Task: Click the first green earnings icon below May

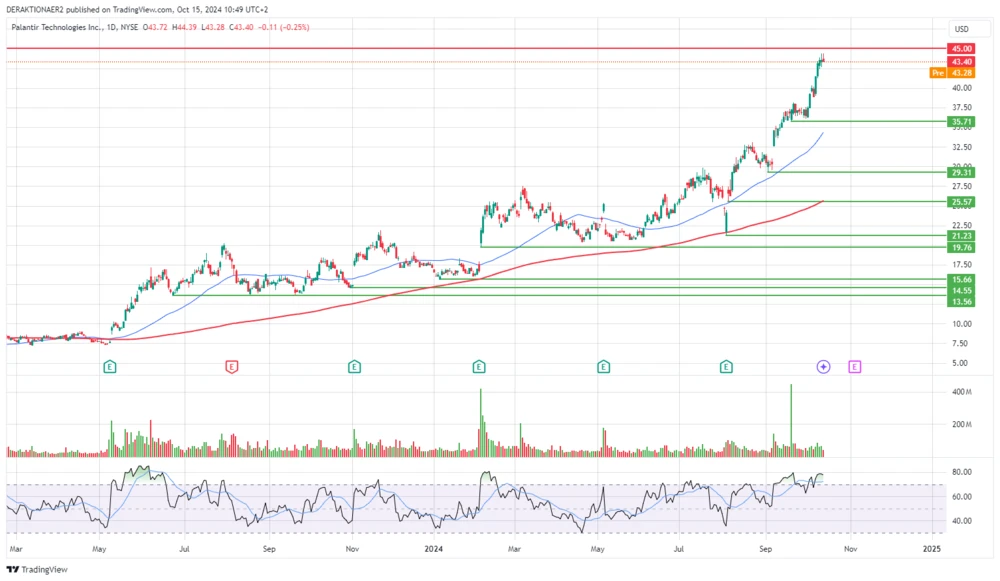Action: tap(109, 366)
